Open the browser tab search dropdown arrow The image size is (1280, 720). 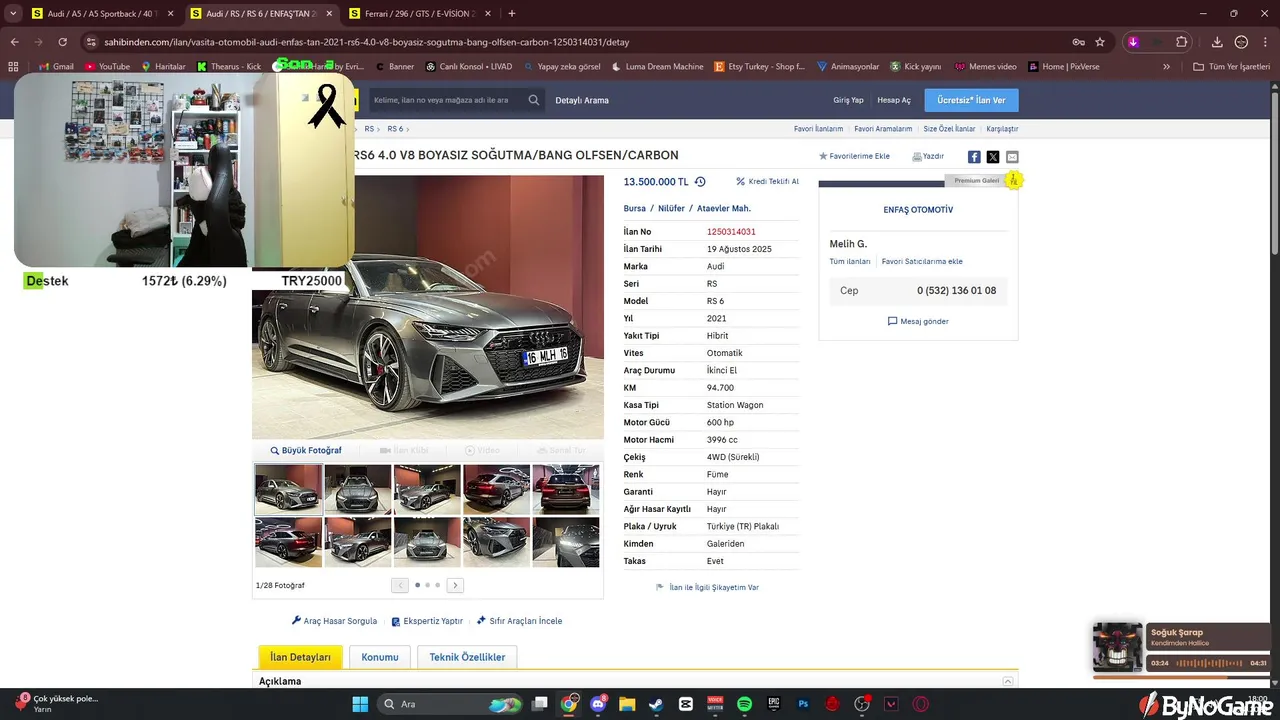13,14
